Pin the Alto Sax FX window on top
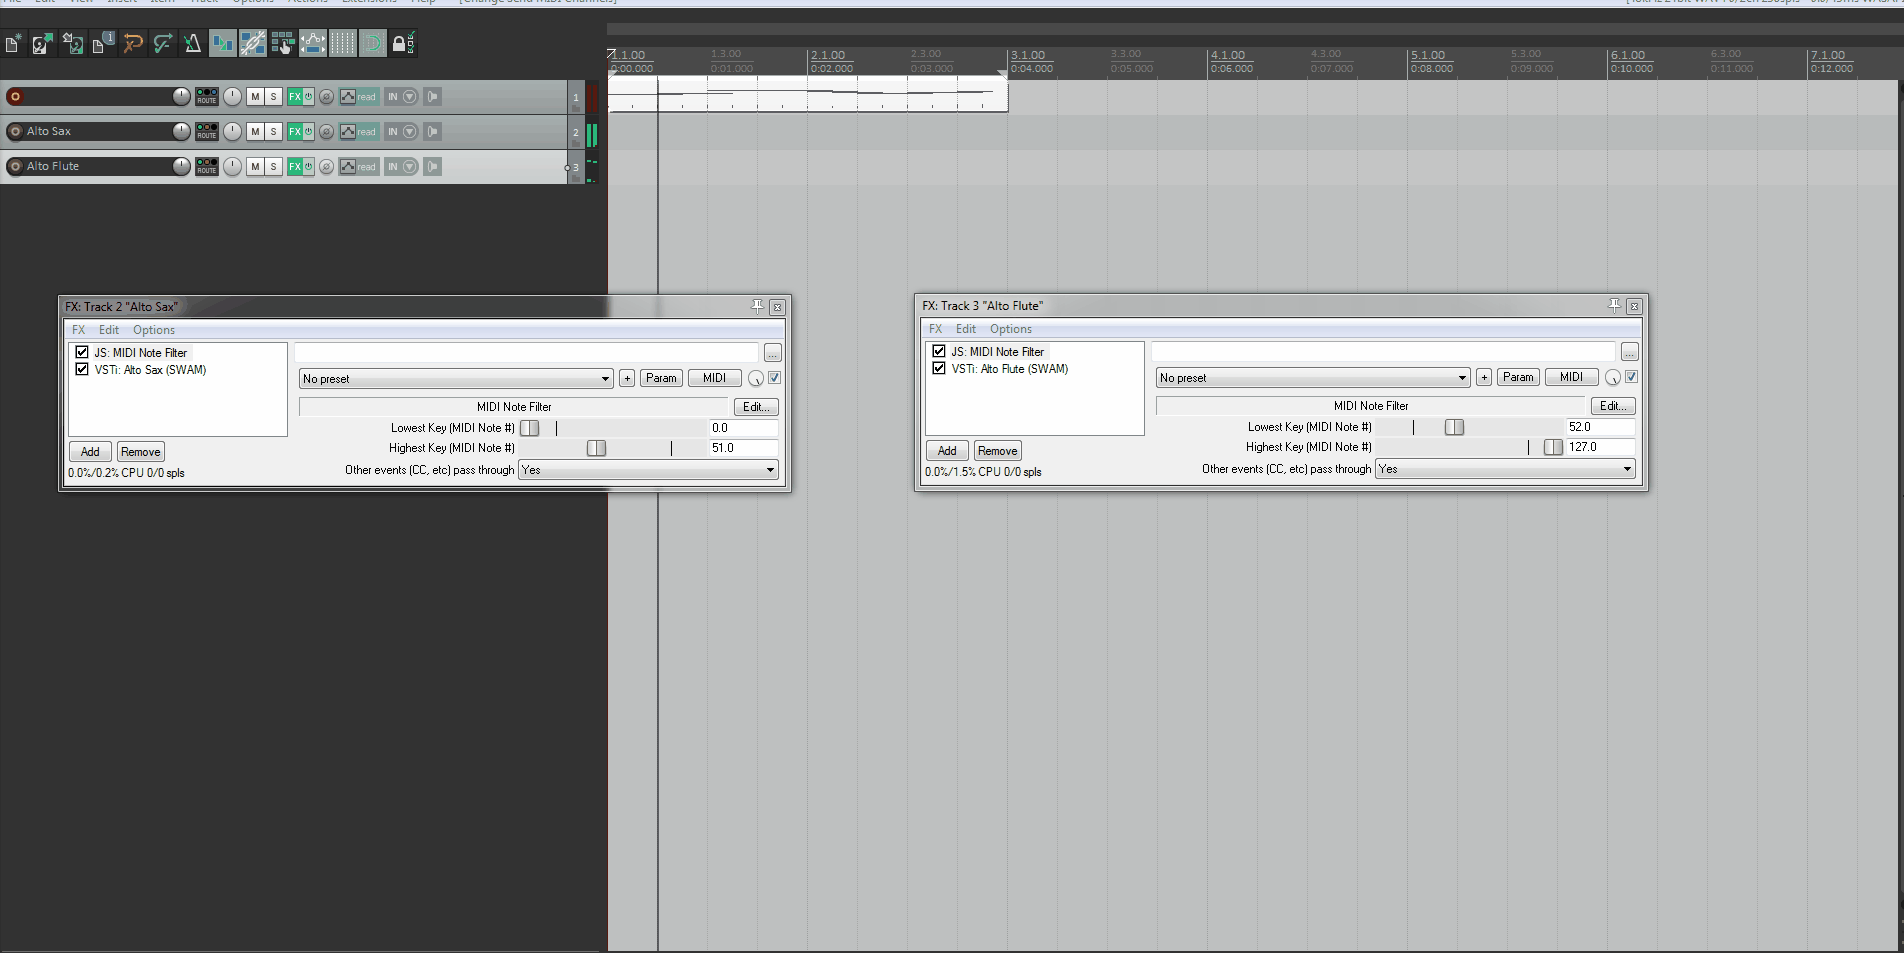 [x=757, y=306]
